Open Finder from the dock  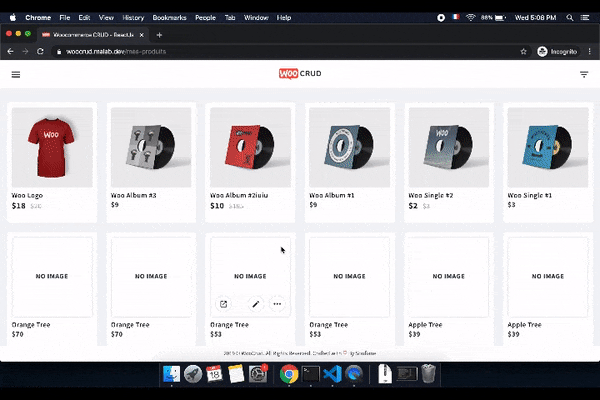click(x=171, y=374)
